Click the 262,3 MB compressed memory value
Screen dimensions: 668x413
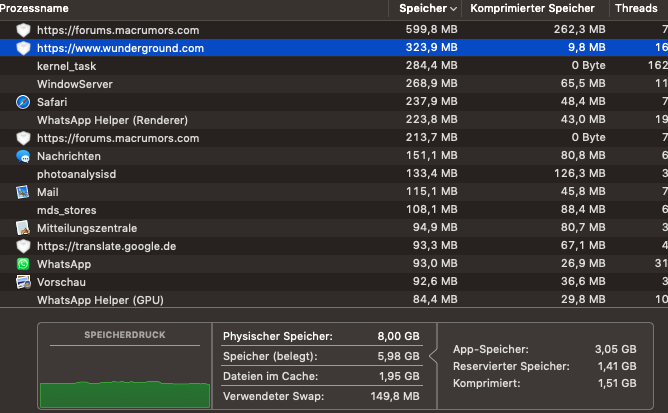(579, 29)
